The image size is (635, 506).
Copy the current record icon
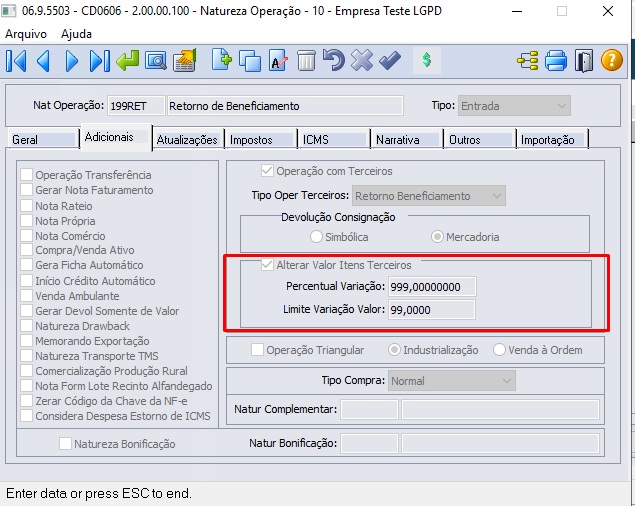pyautogui.click(x=250, y=61)
